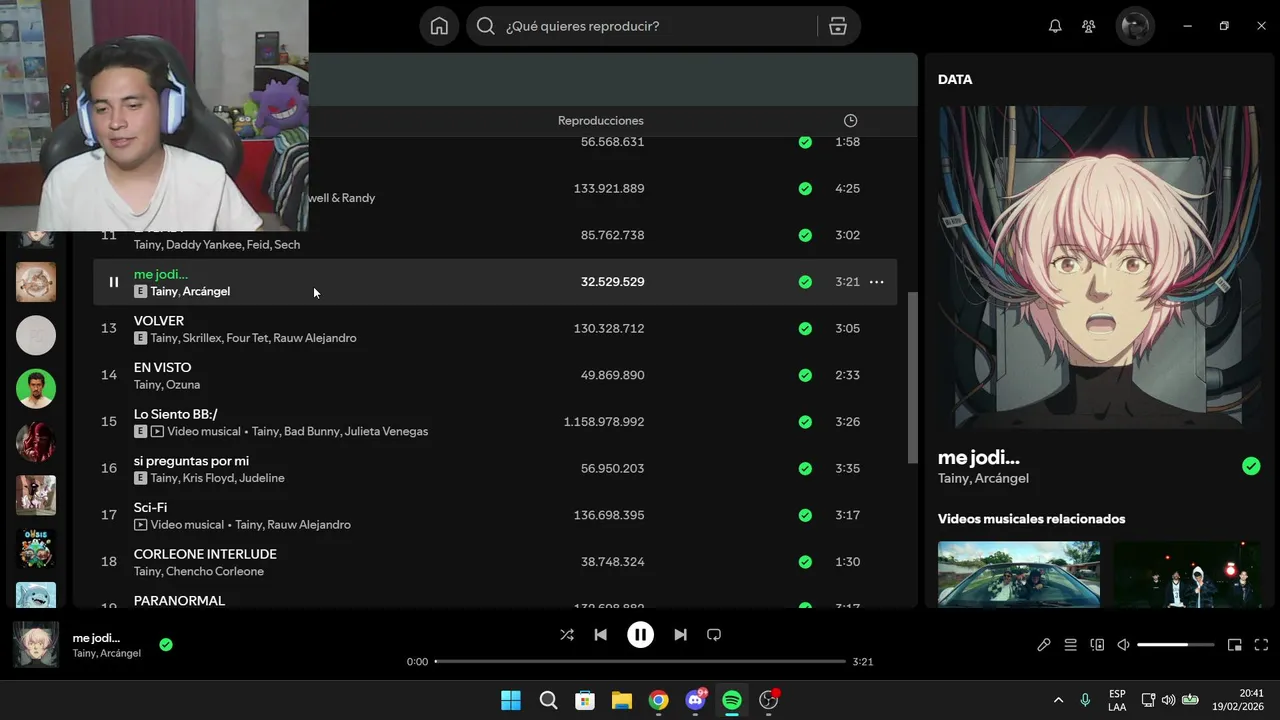Open the lyrics microphone icon
The height and width of the screenshot is (720, 1280).
[x=1044, y=645]
